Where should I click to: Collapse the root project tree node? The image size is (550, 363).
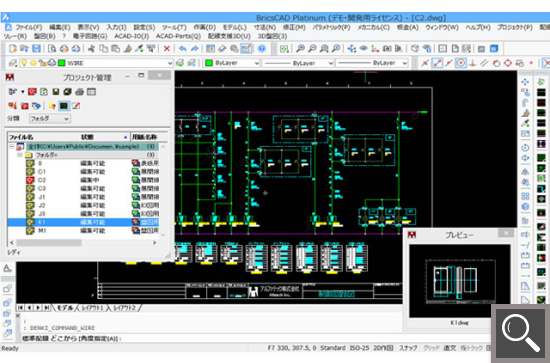(12, 146)
